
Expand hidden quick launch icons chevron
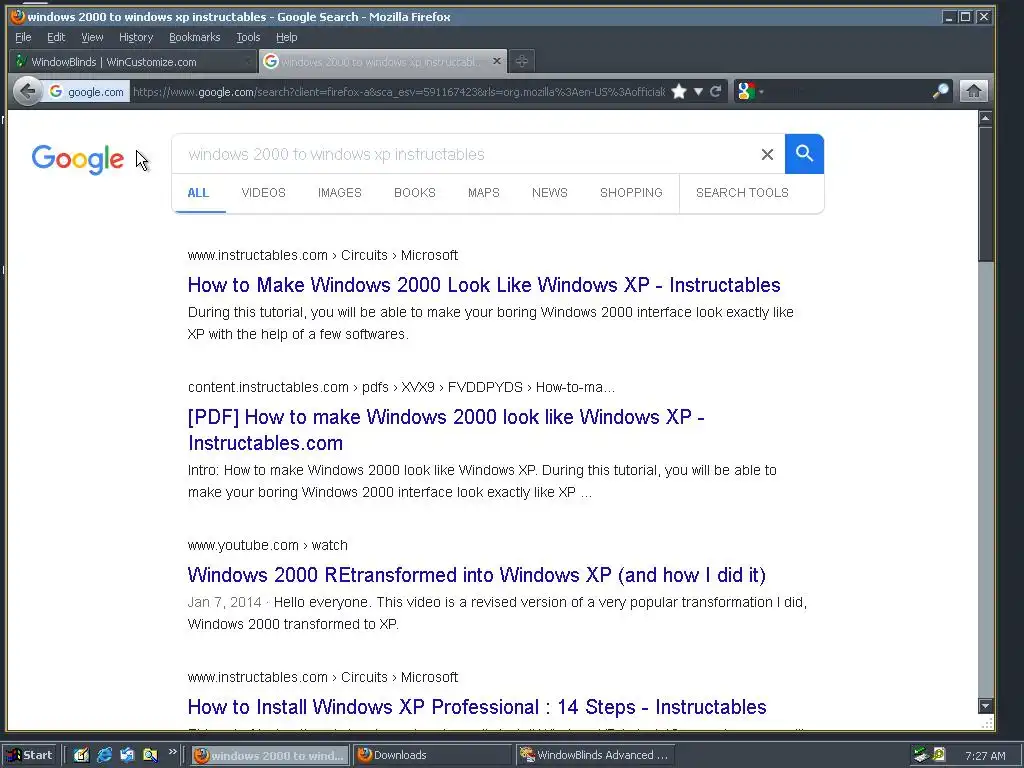[x=172, y=752]
